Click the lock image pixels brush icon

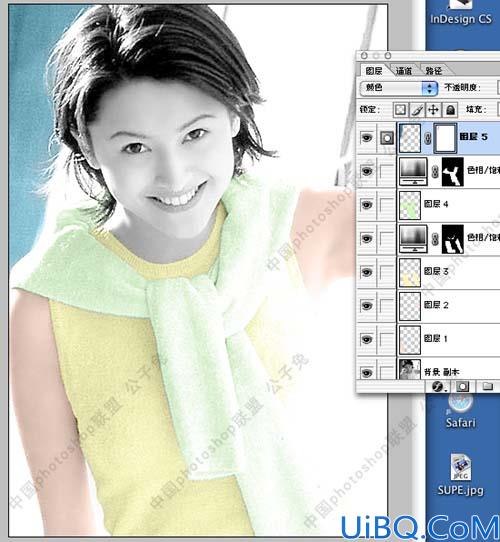(x=417, y=110)
